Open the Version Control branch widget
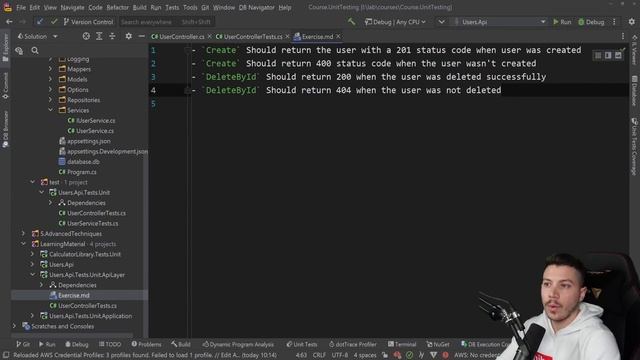The height and width of the screenshot is (360, 640). [89, 22]
